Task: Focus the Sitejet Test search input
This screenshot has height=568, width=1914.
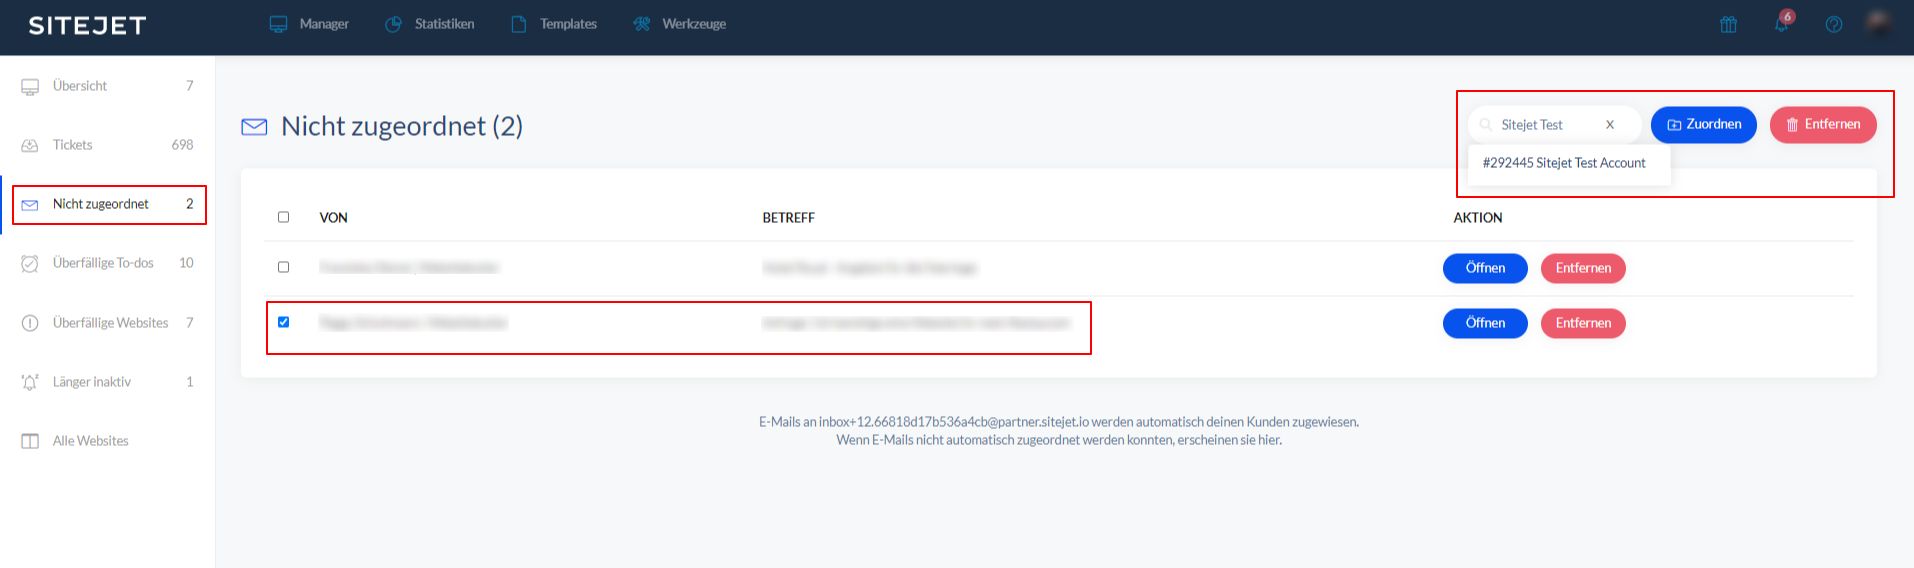Action: pos(1545,125)
